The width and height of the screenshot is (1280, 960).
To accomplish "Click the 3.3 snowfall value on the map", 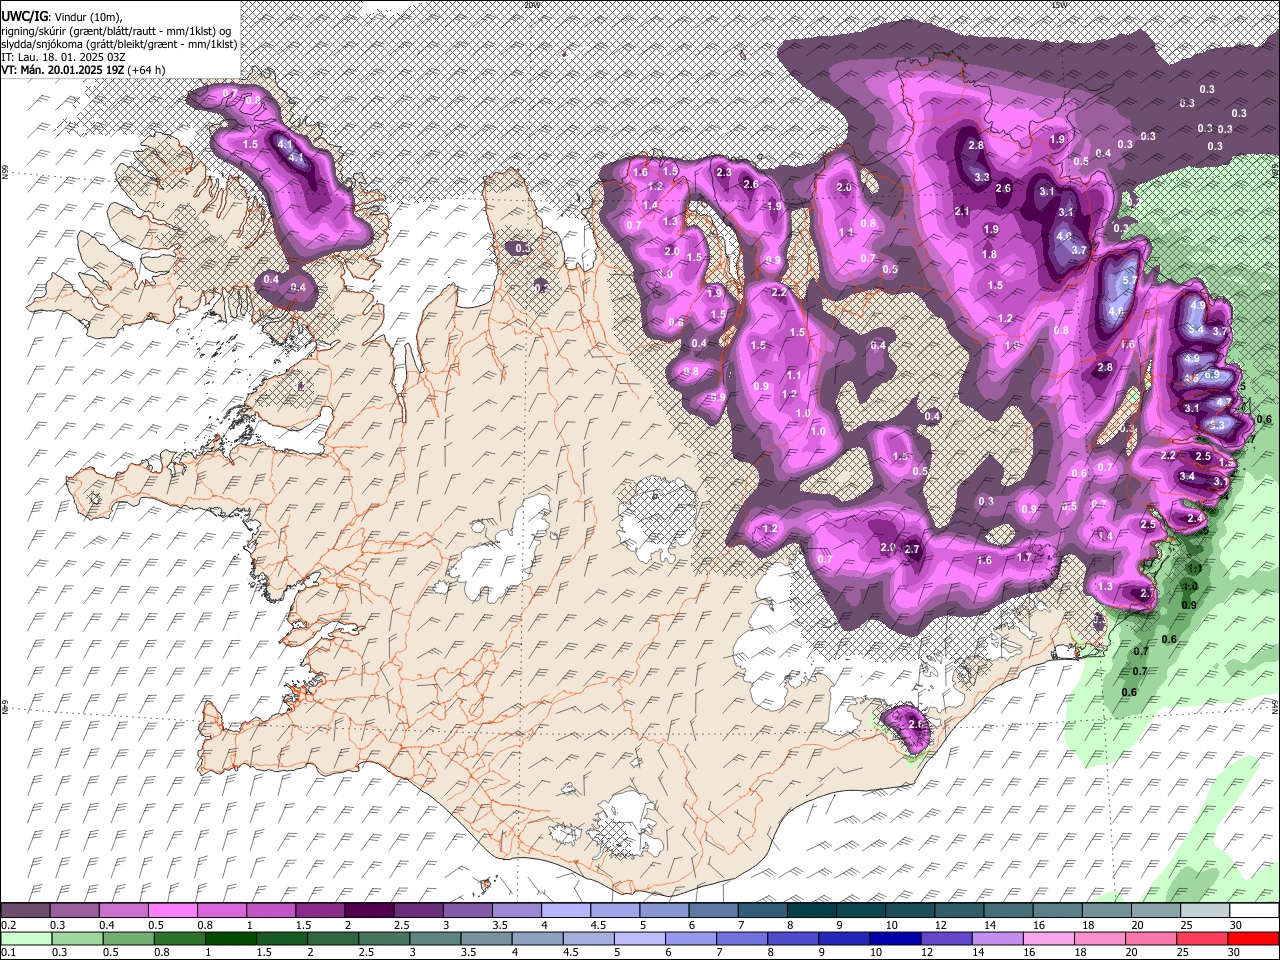I will (x=982, y=177).
